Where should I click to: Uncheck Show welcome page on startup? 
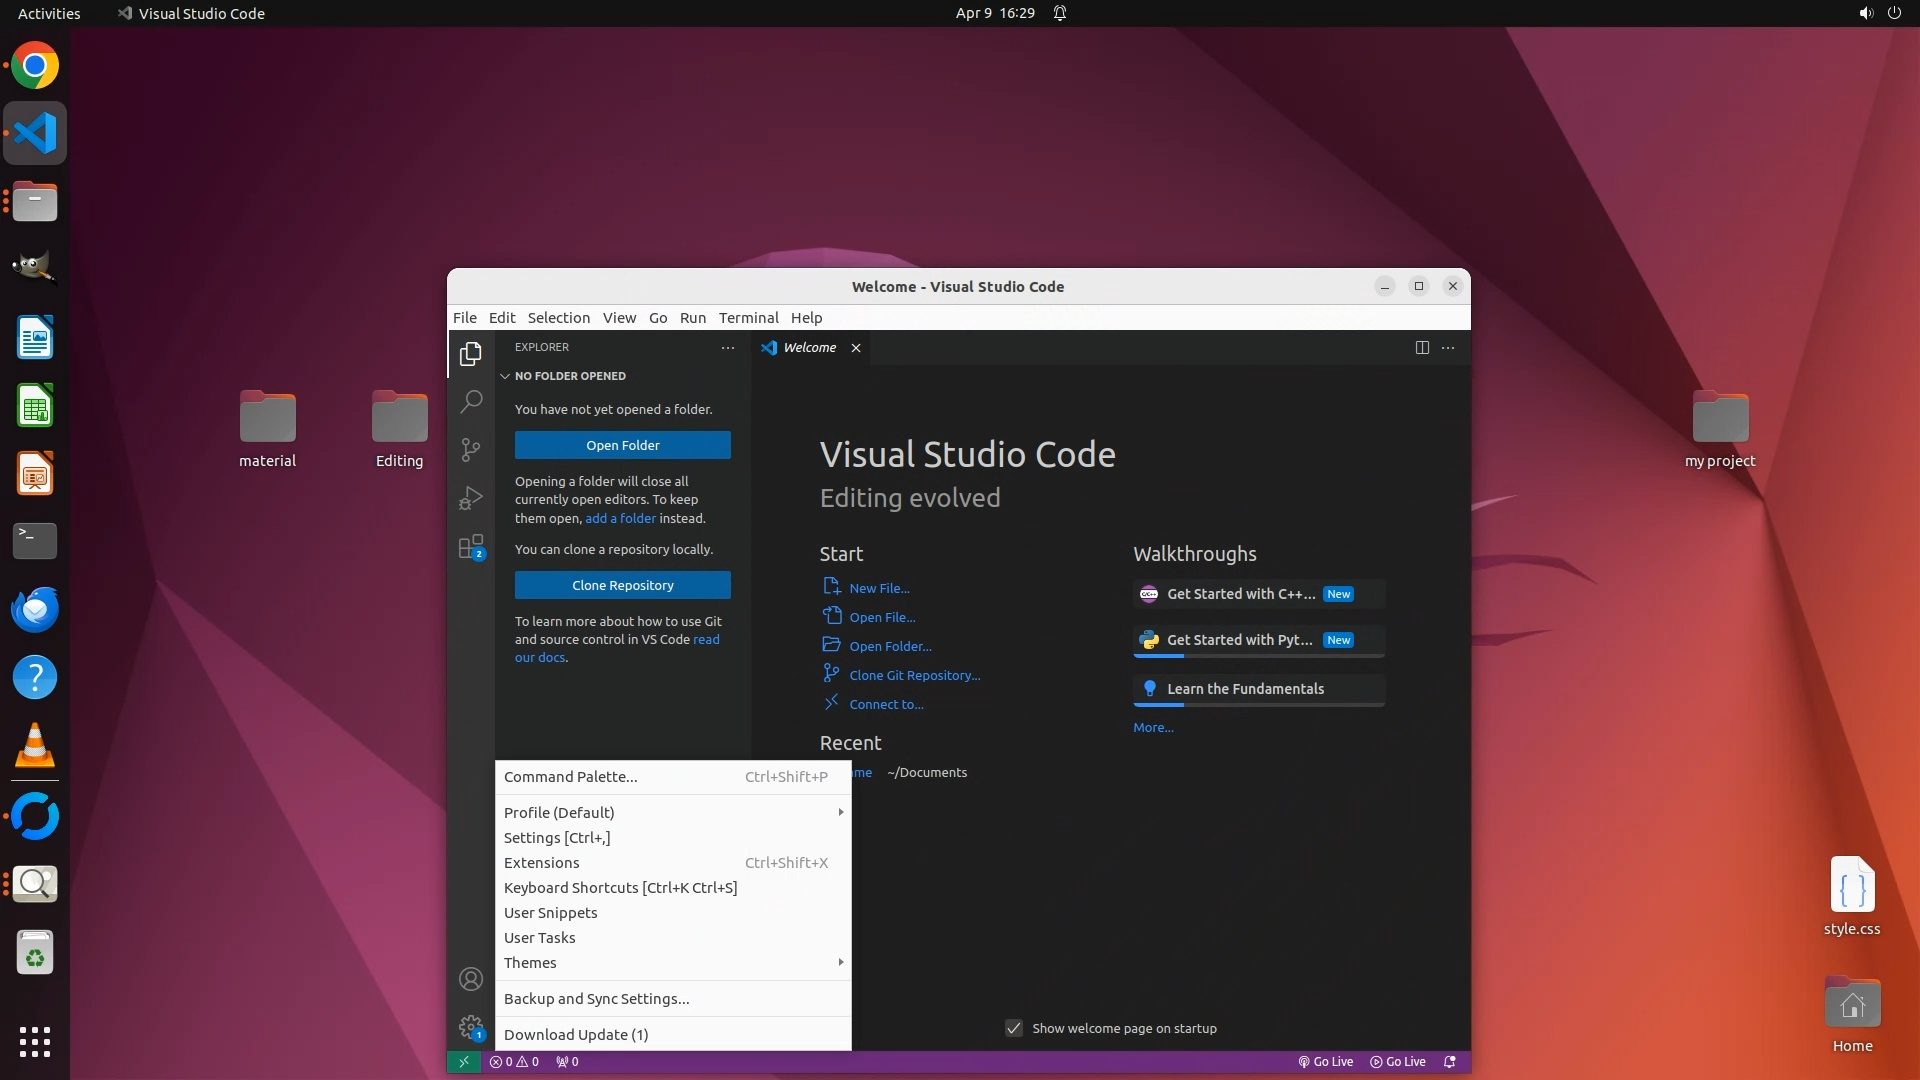point(1014,1028)
